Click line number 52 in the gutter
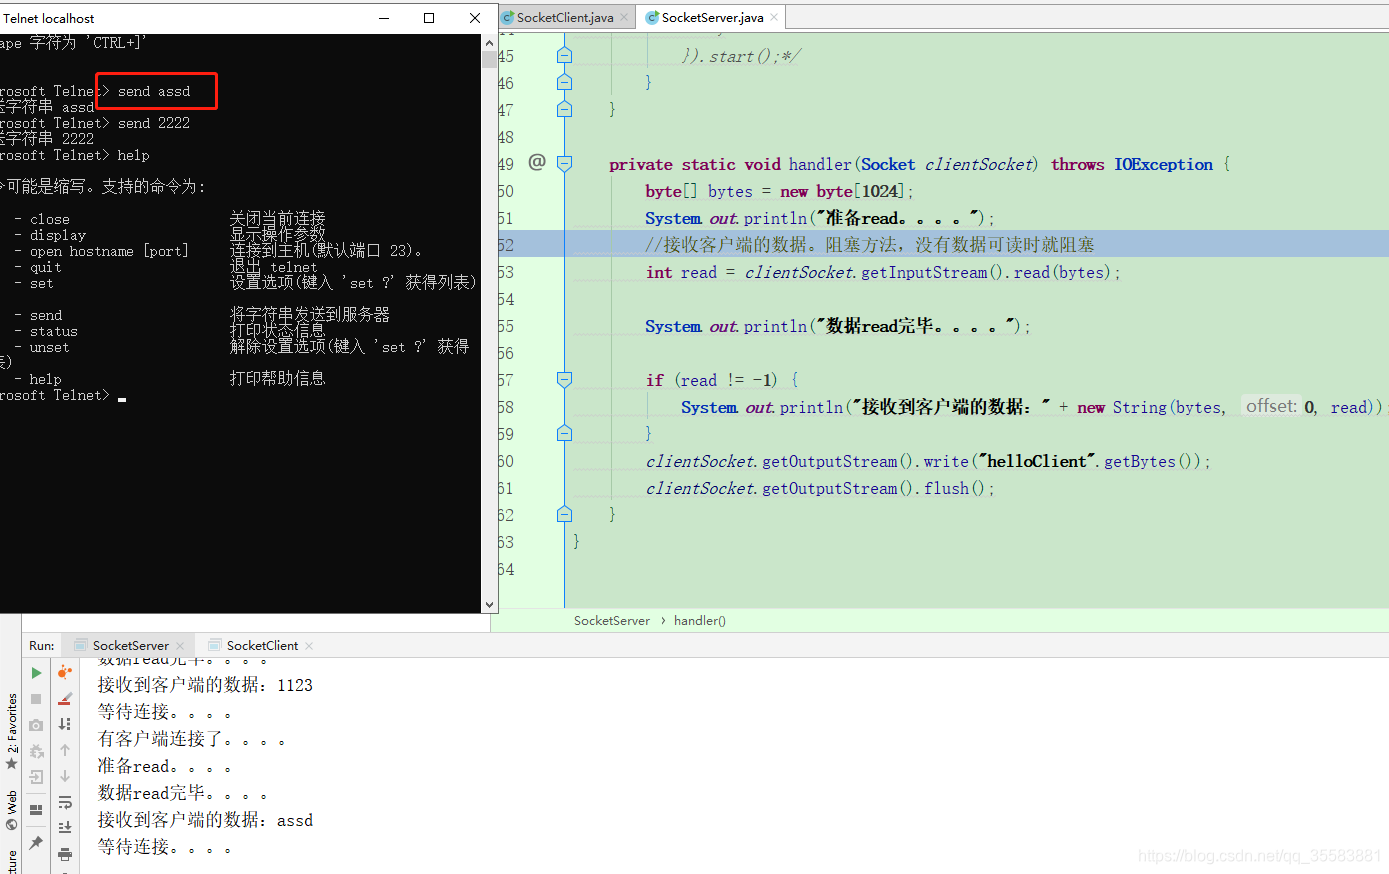The height and width of the screenshot is (874, 1389). (506, 245)
